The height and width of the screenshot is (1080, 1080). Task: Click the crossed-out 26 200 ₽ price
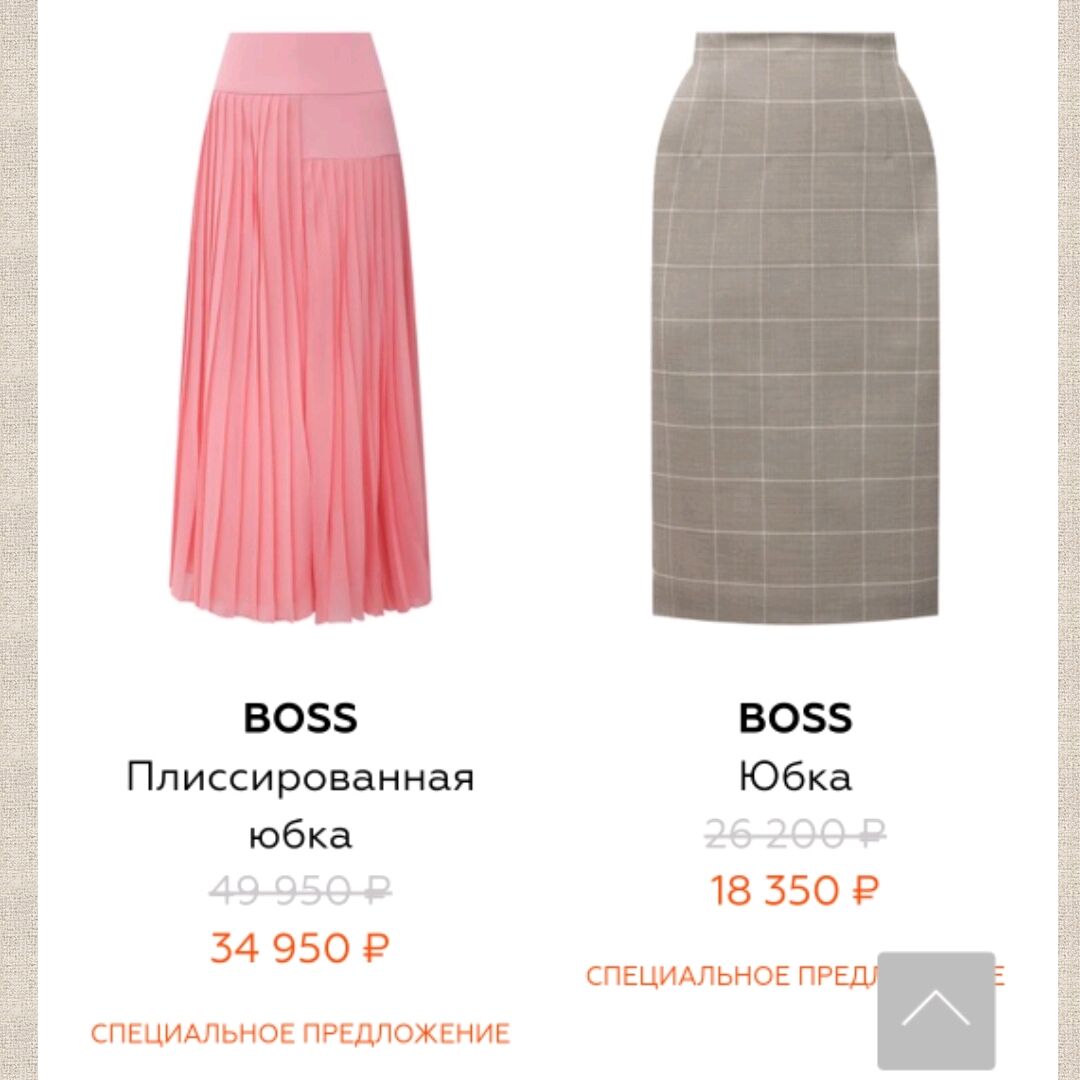795,832
